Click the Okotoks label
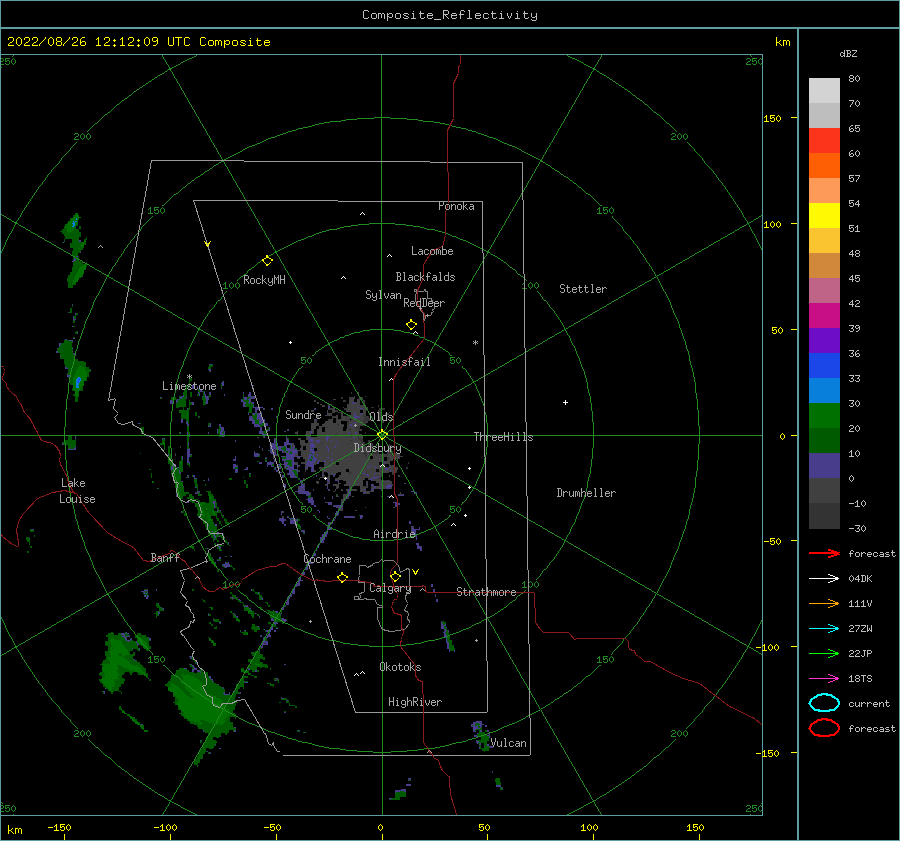Image resolution: width=900 pixels, height=841 pixels. [x=400, y=667]
